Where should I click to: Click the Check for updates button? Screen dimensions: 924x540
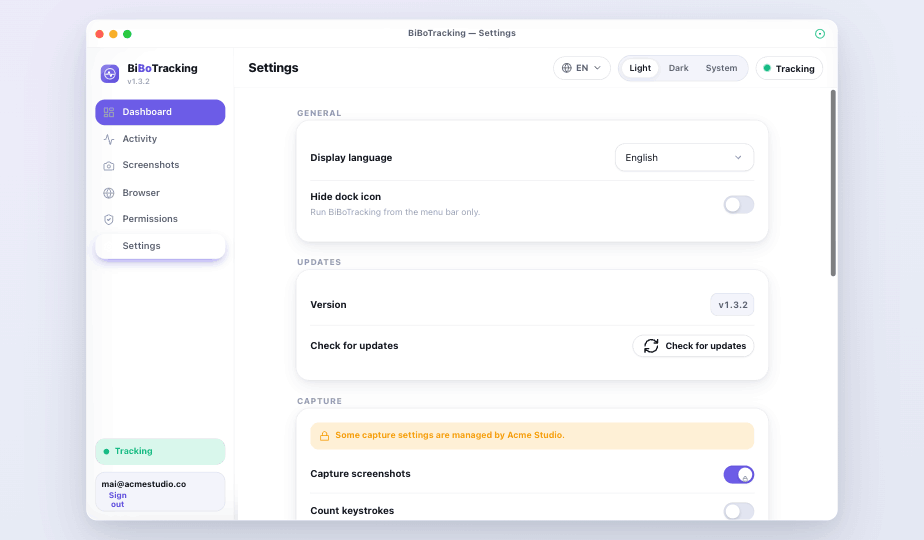[693, 345]
